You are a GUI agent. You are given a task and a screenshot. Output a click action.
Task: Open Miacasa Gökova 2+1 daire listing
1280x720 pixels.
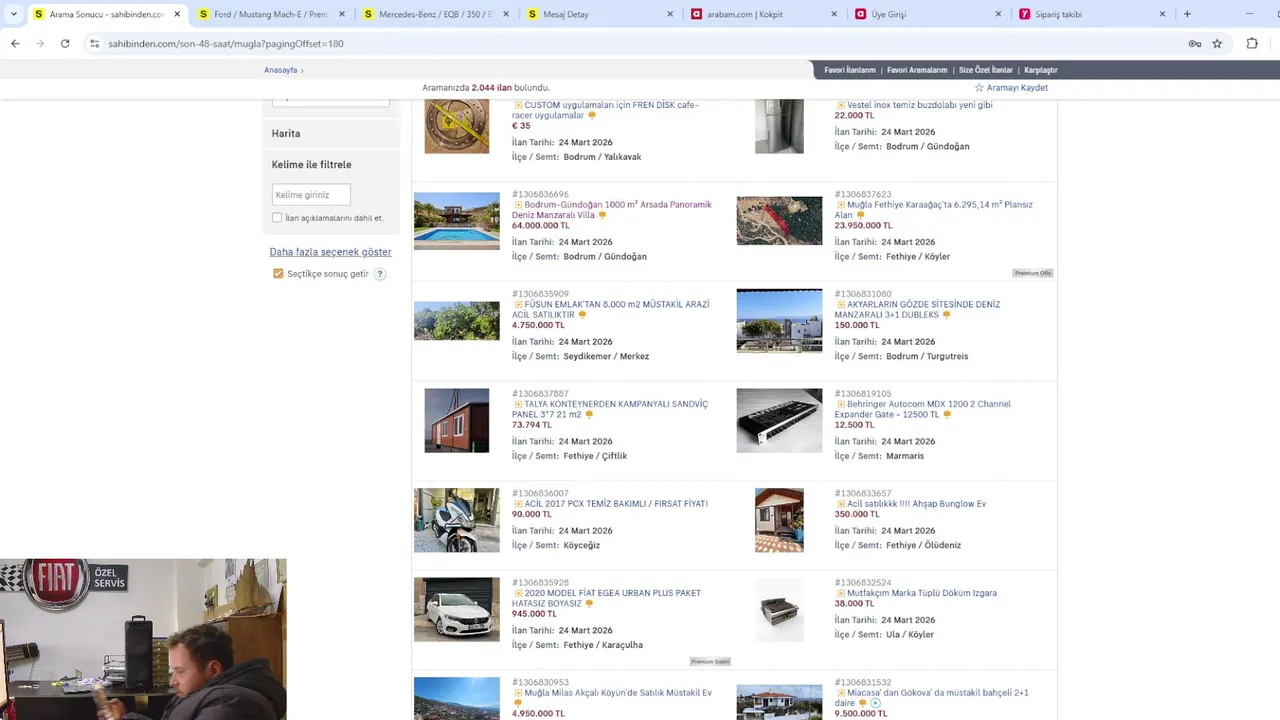[932, 697]
